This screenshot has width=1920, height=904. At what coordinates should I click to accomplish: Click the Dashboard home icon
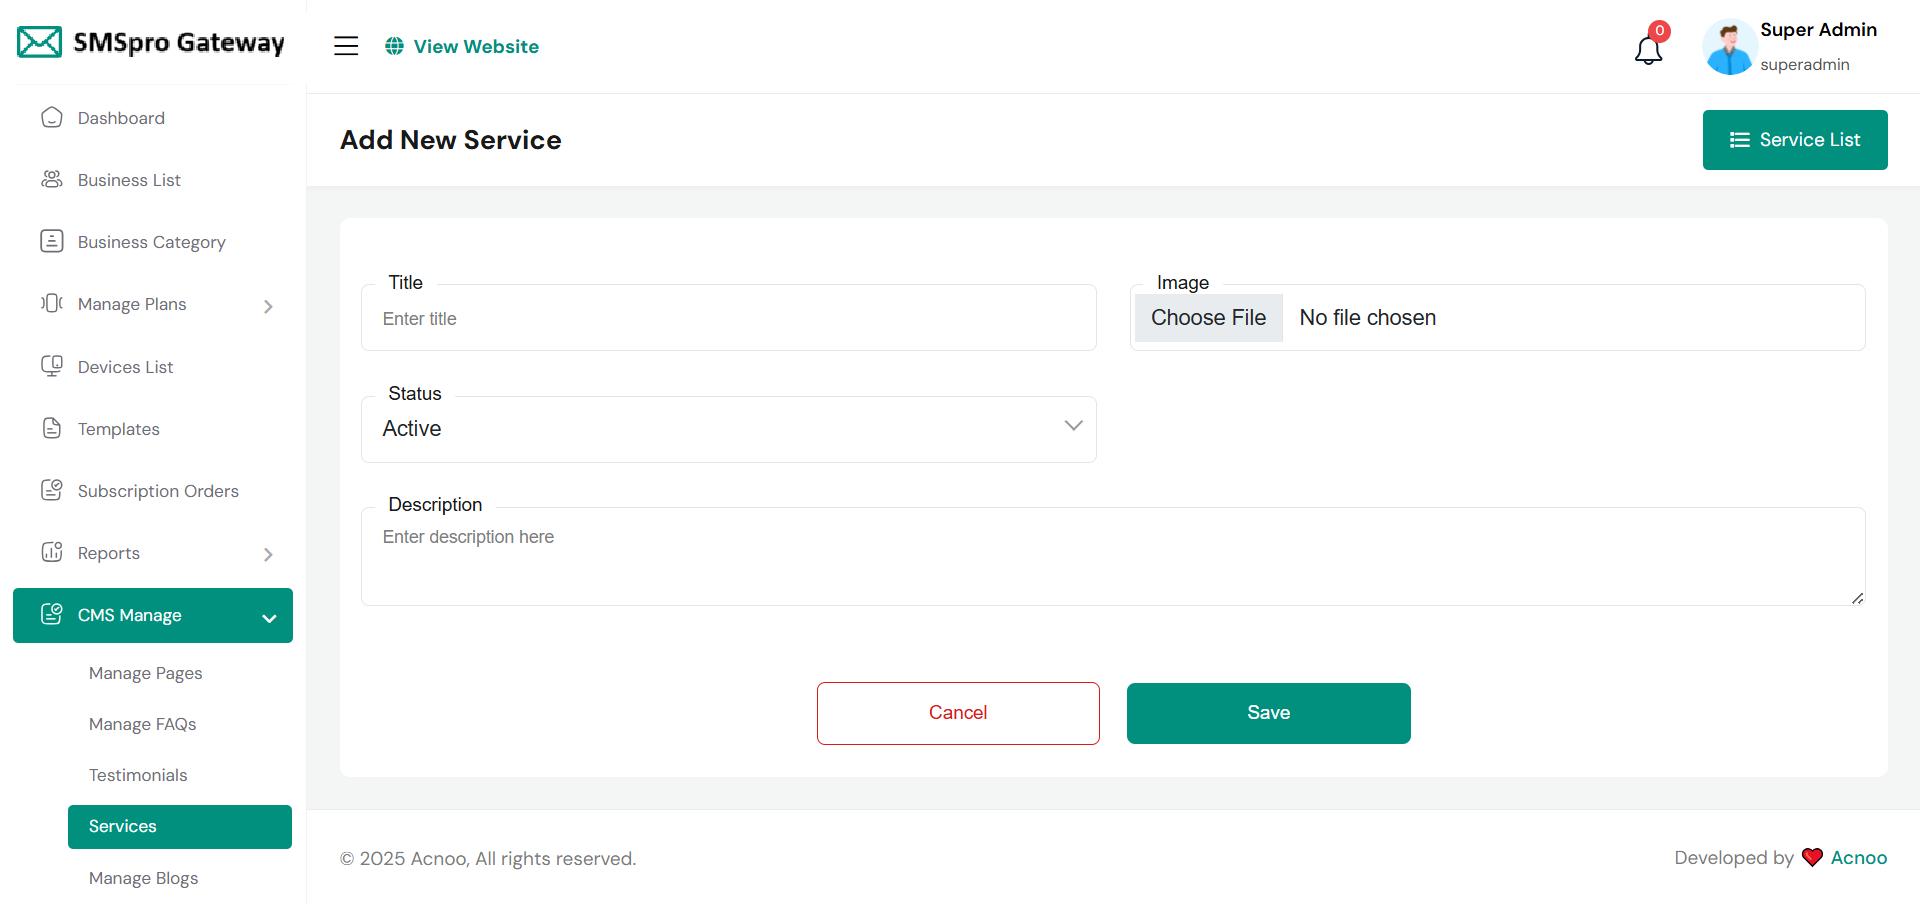point(52,118)
